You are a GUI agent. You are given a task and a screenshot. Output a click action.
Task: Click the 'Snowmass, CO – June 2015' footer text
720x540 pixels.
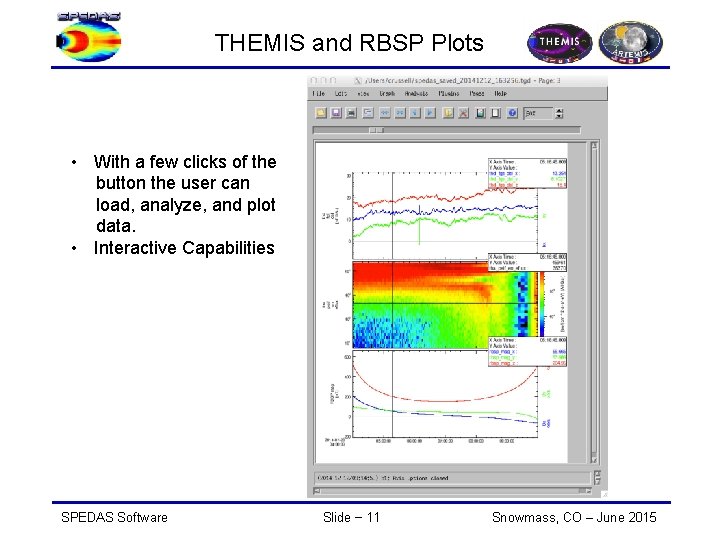[574, 518]
